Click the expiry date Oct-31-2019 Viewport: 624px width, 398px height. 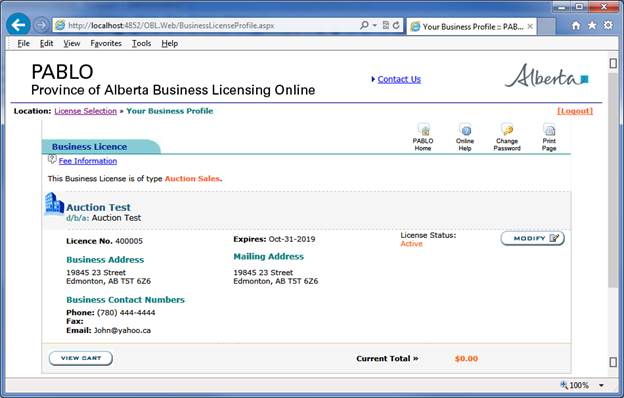click(x=292, y=239)
